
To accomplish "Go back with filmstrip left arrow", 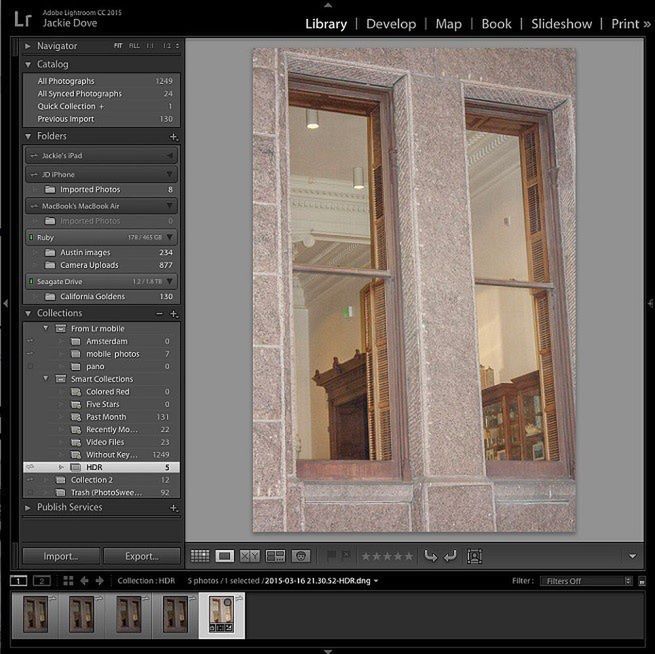I will (84, 580).
